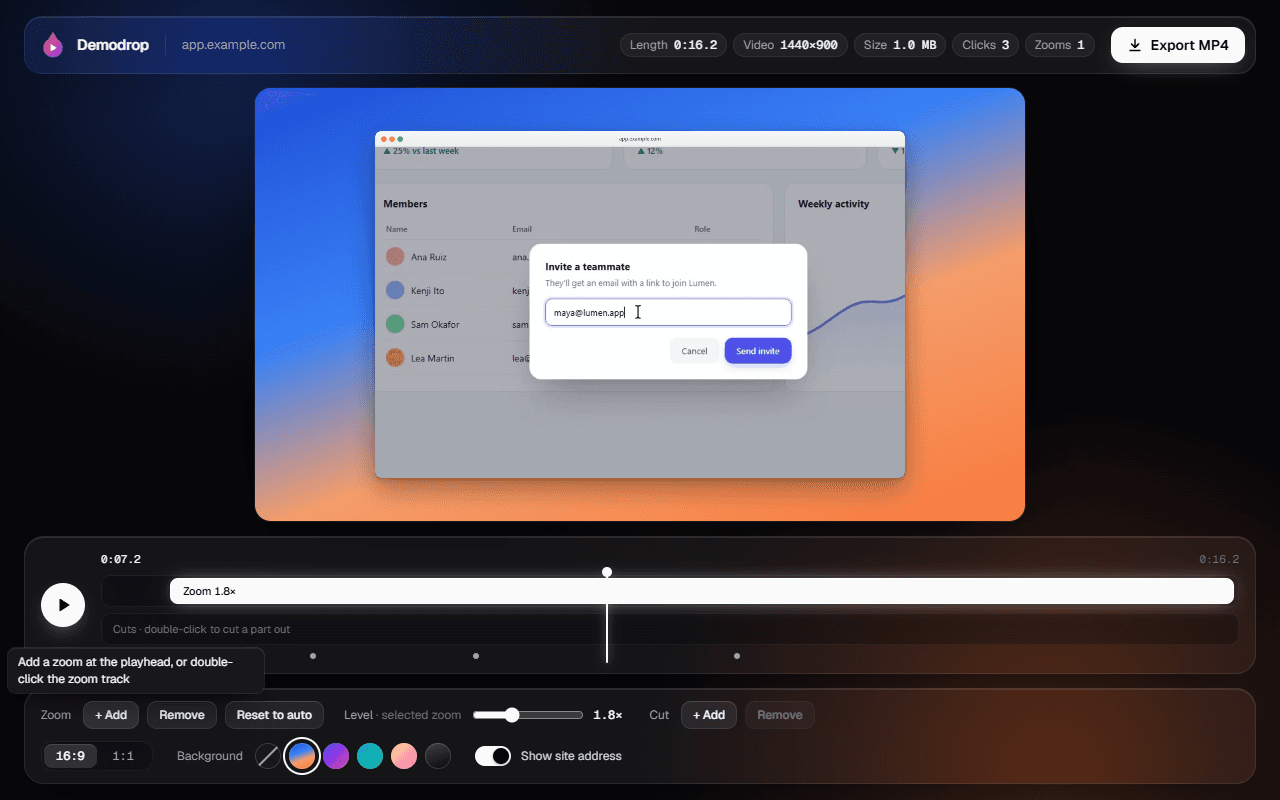
Task: Click Send invite in the preview
Action: [758, 351]
